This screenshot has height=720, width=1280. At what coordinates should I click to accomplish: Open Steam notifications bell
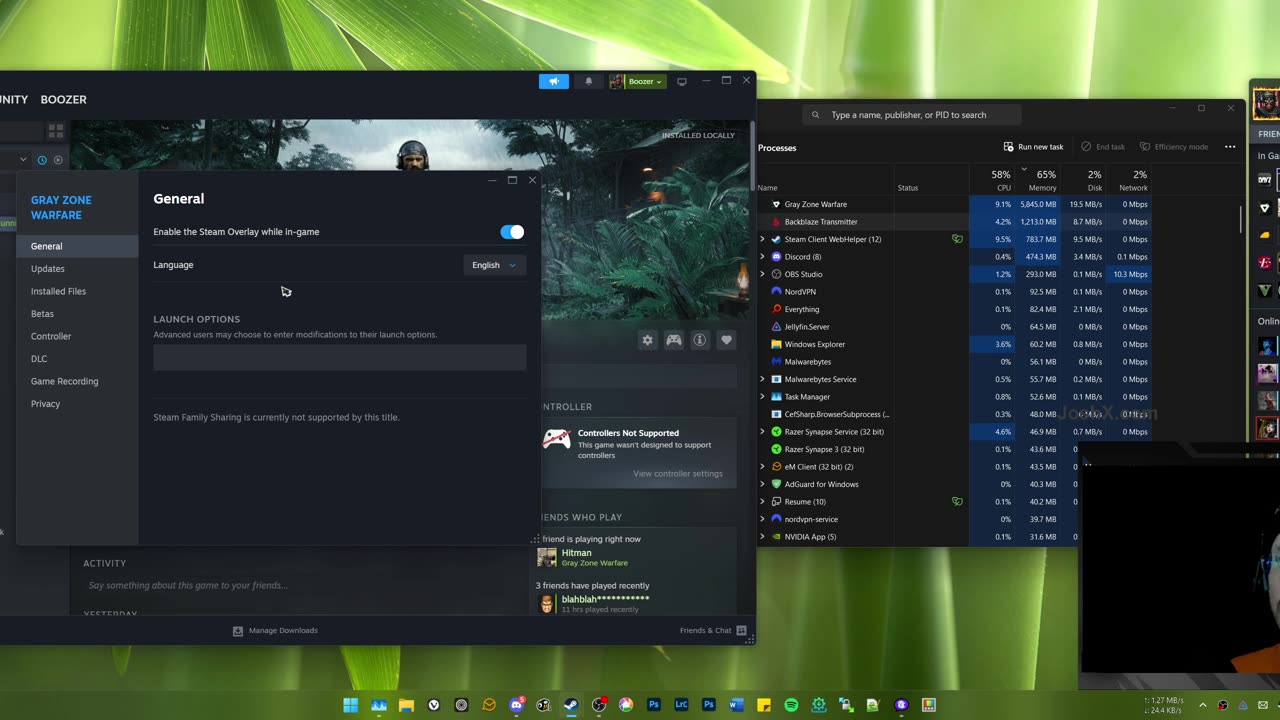588,81
